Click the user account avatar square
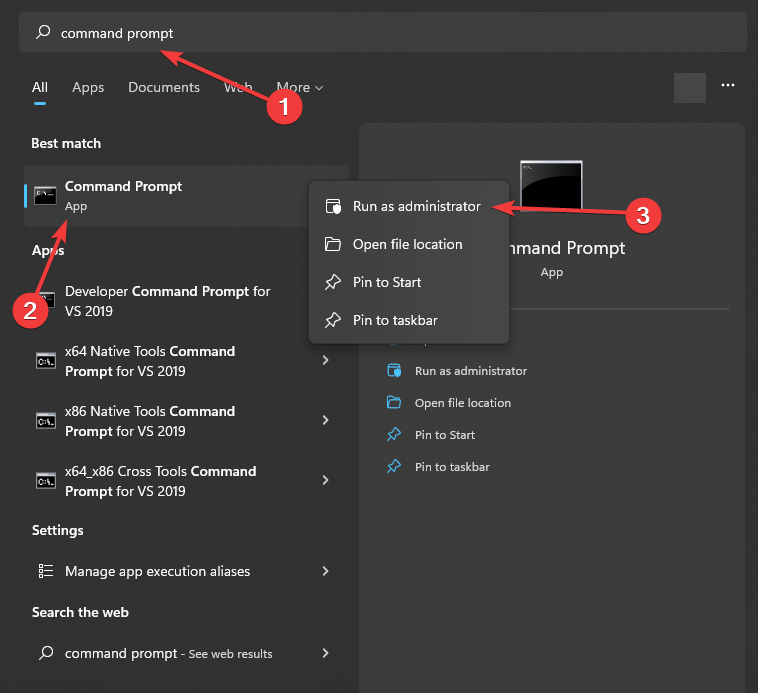 pos(689,87)
